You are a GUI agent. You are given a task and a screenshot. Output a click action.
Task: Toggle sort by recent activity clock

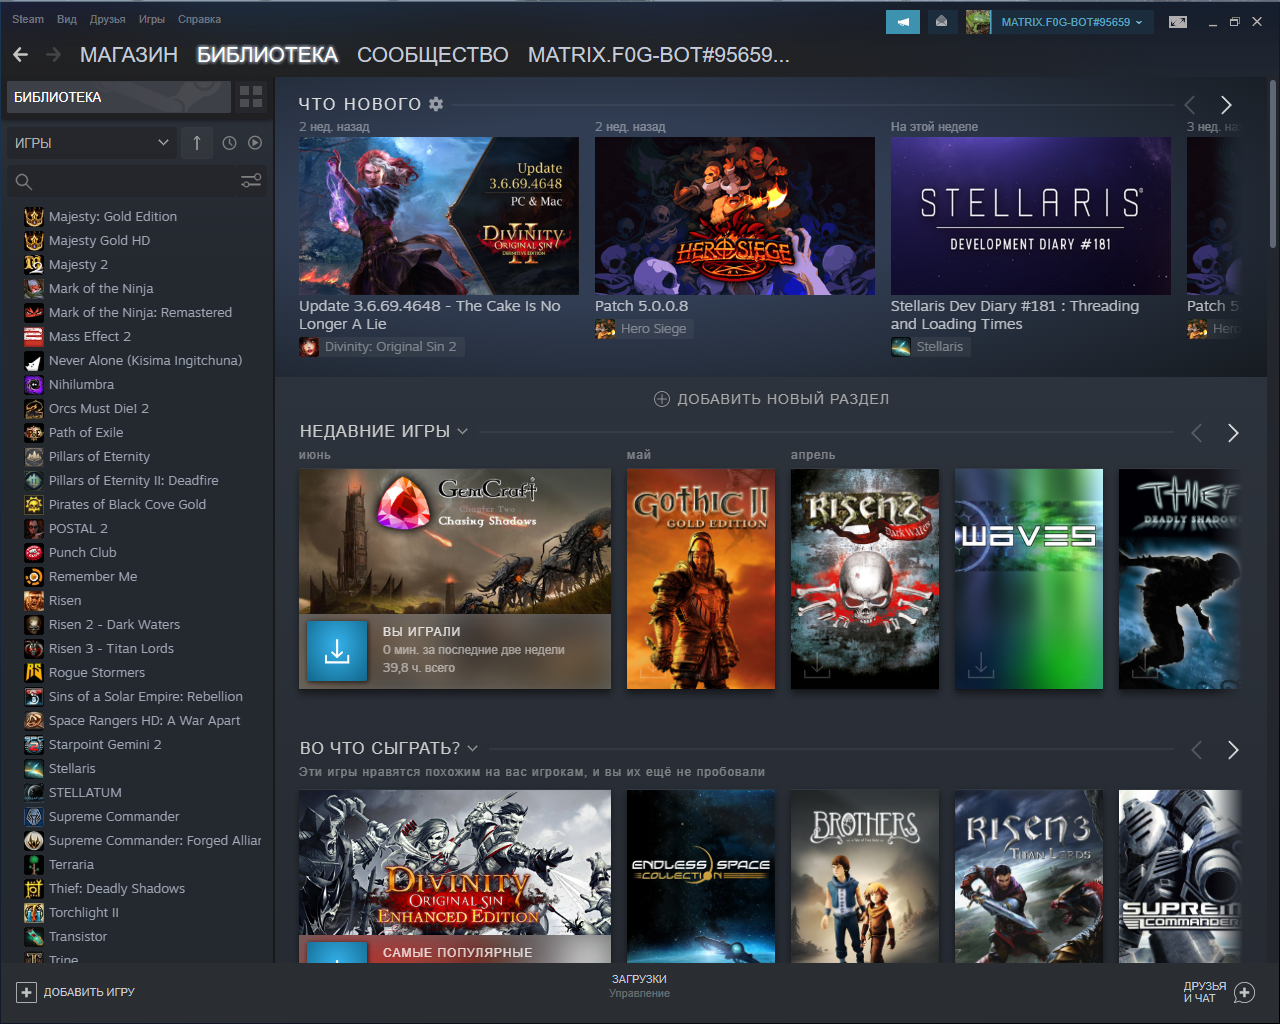[x=229, y=143]
